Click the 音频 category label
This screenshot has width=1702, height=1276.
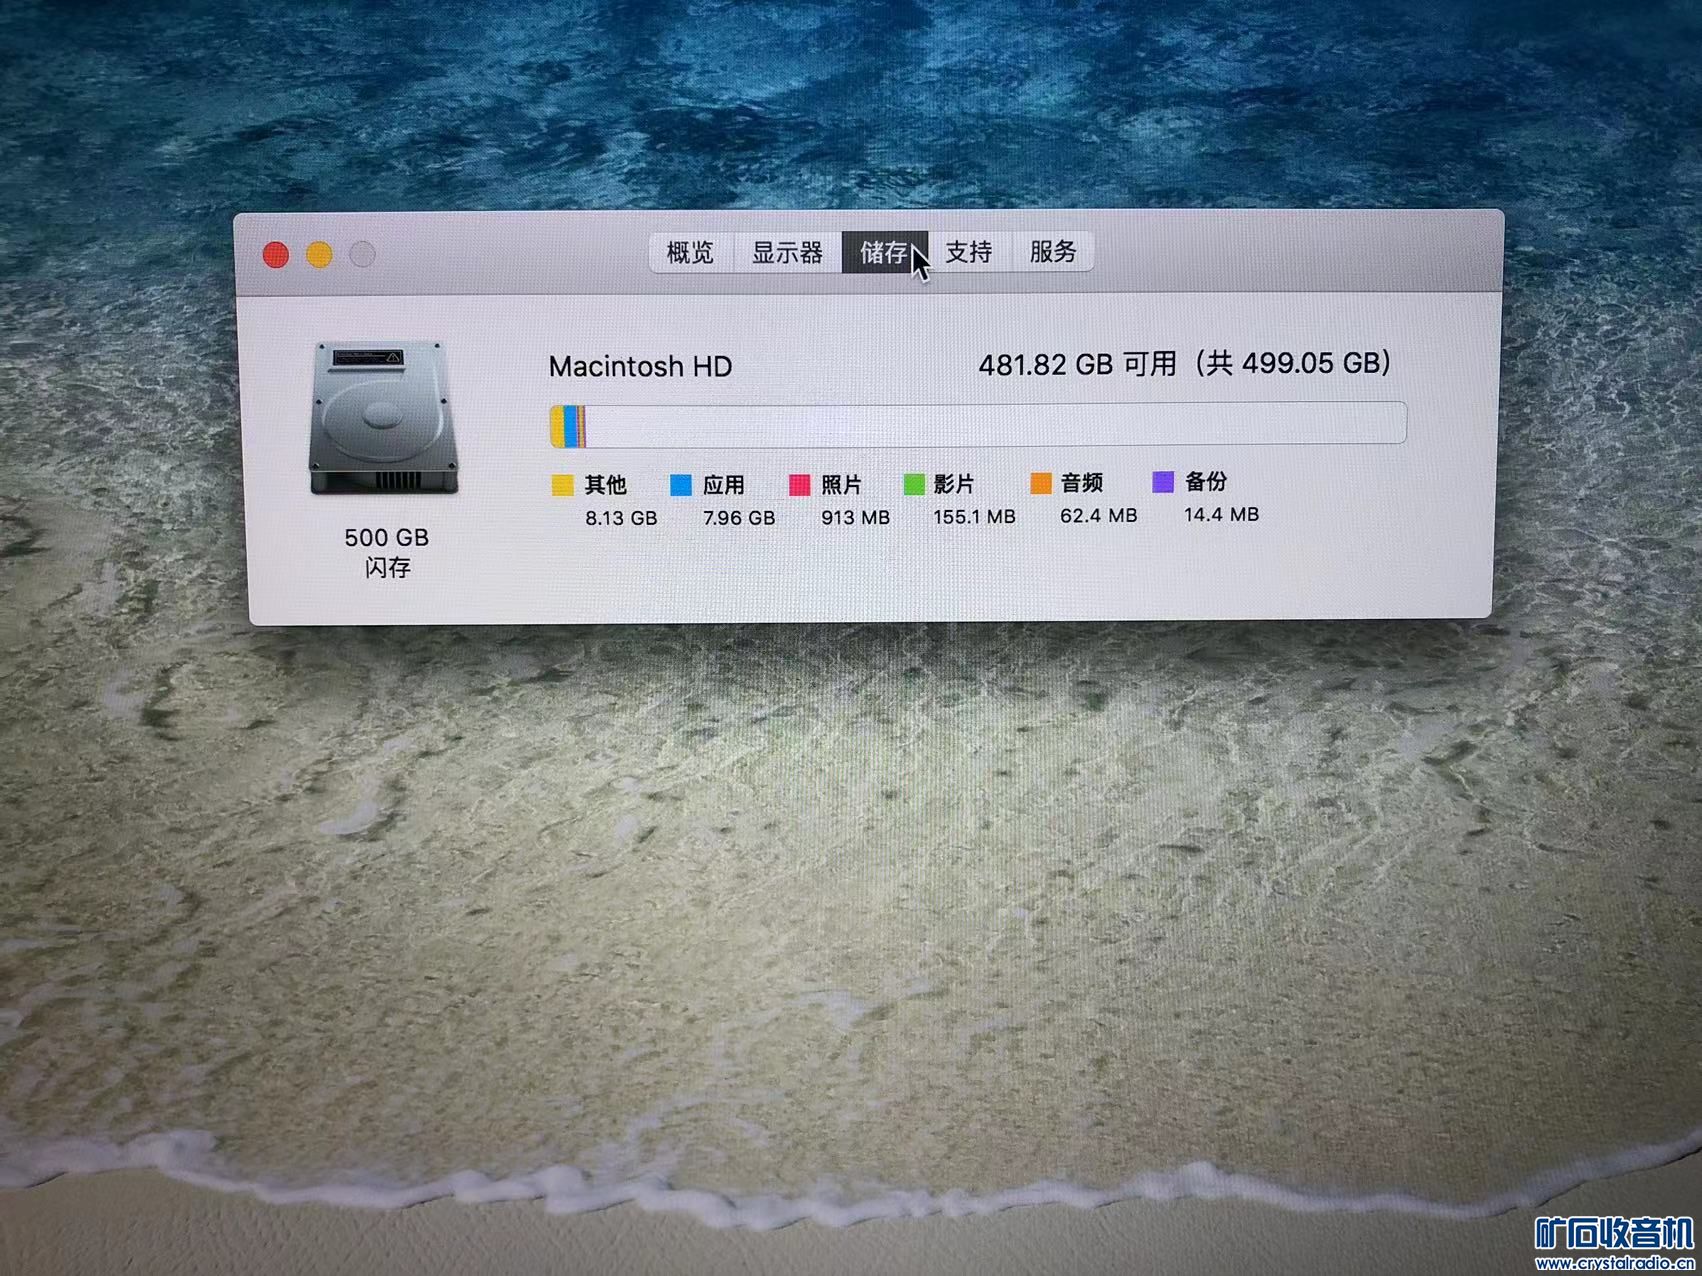pyautogui.click(x=1081, y=483)
